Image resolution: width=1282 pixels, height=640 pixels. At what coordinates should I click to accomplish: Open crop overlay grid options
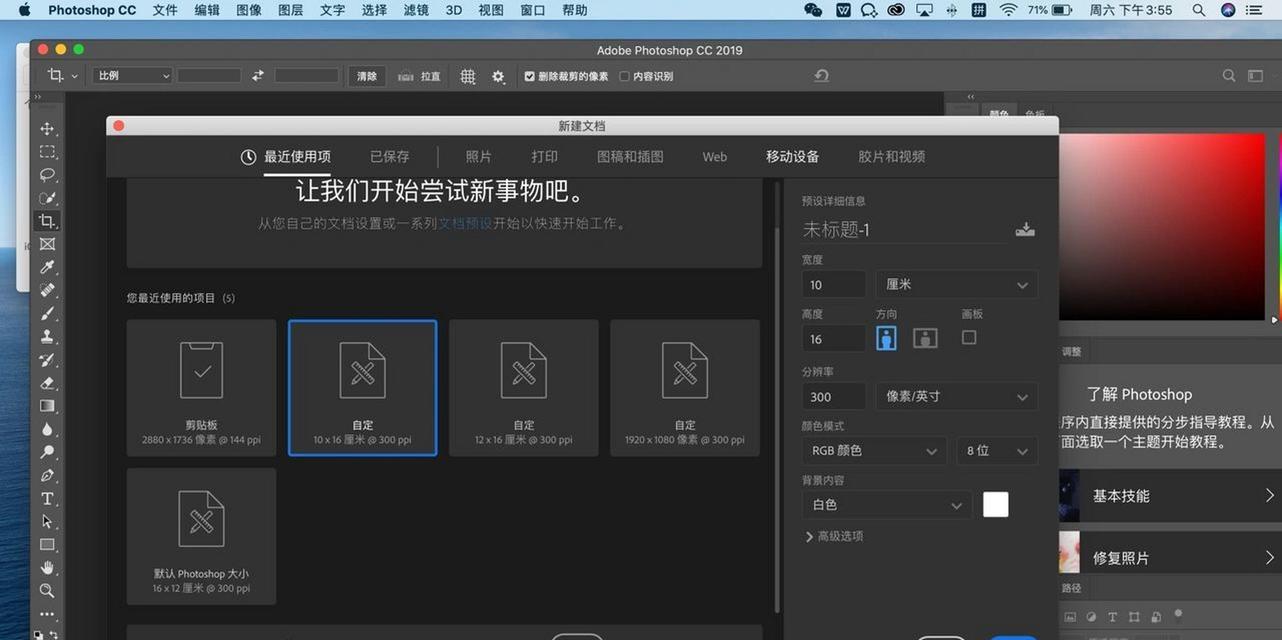(x=468, y=76)
